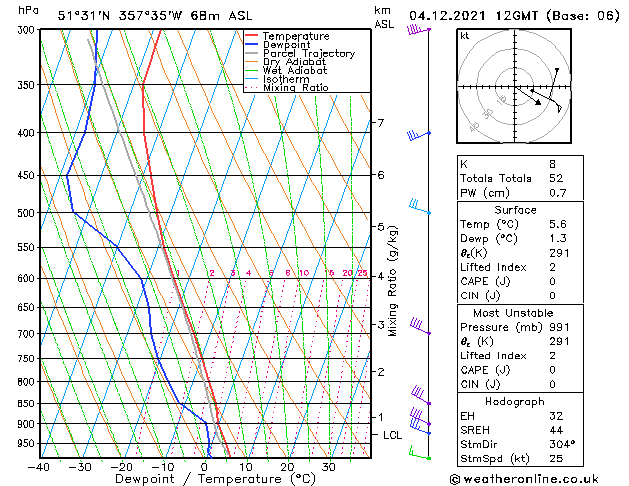Select the Pressure (mb) value 991
This screenshot has width=629, height=486.
559,327
